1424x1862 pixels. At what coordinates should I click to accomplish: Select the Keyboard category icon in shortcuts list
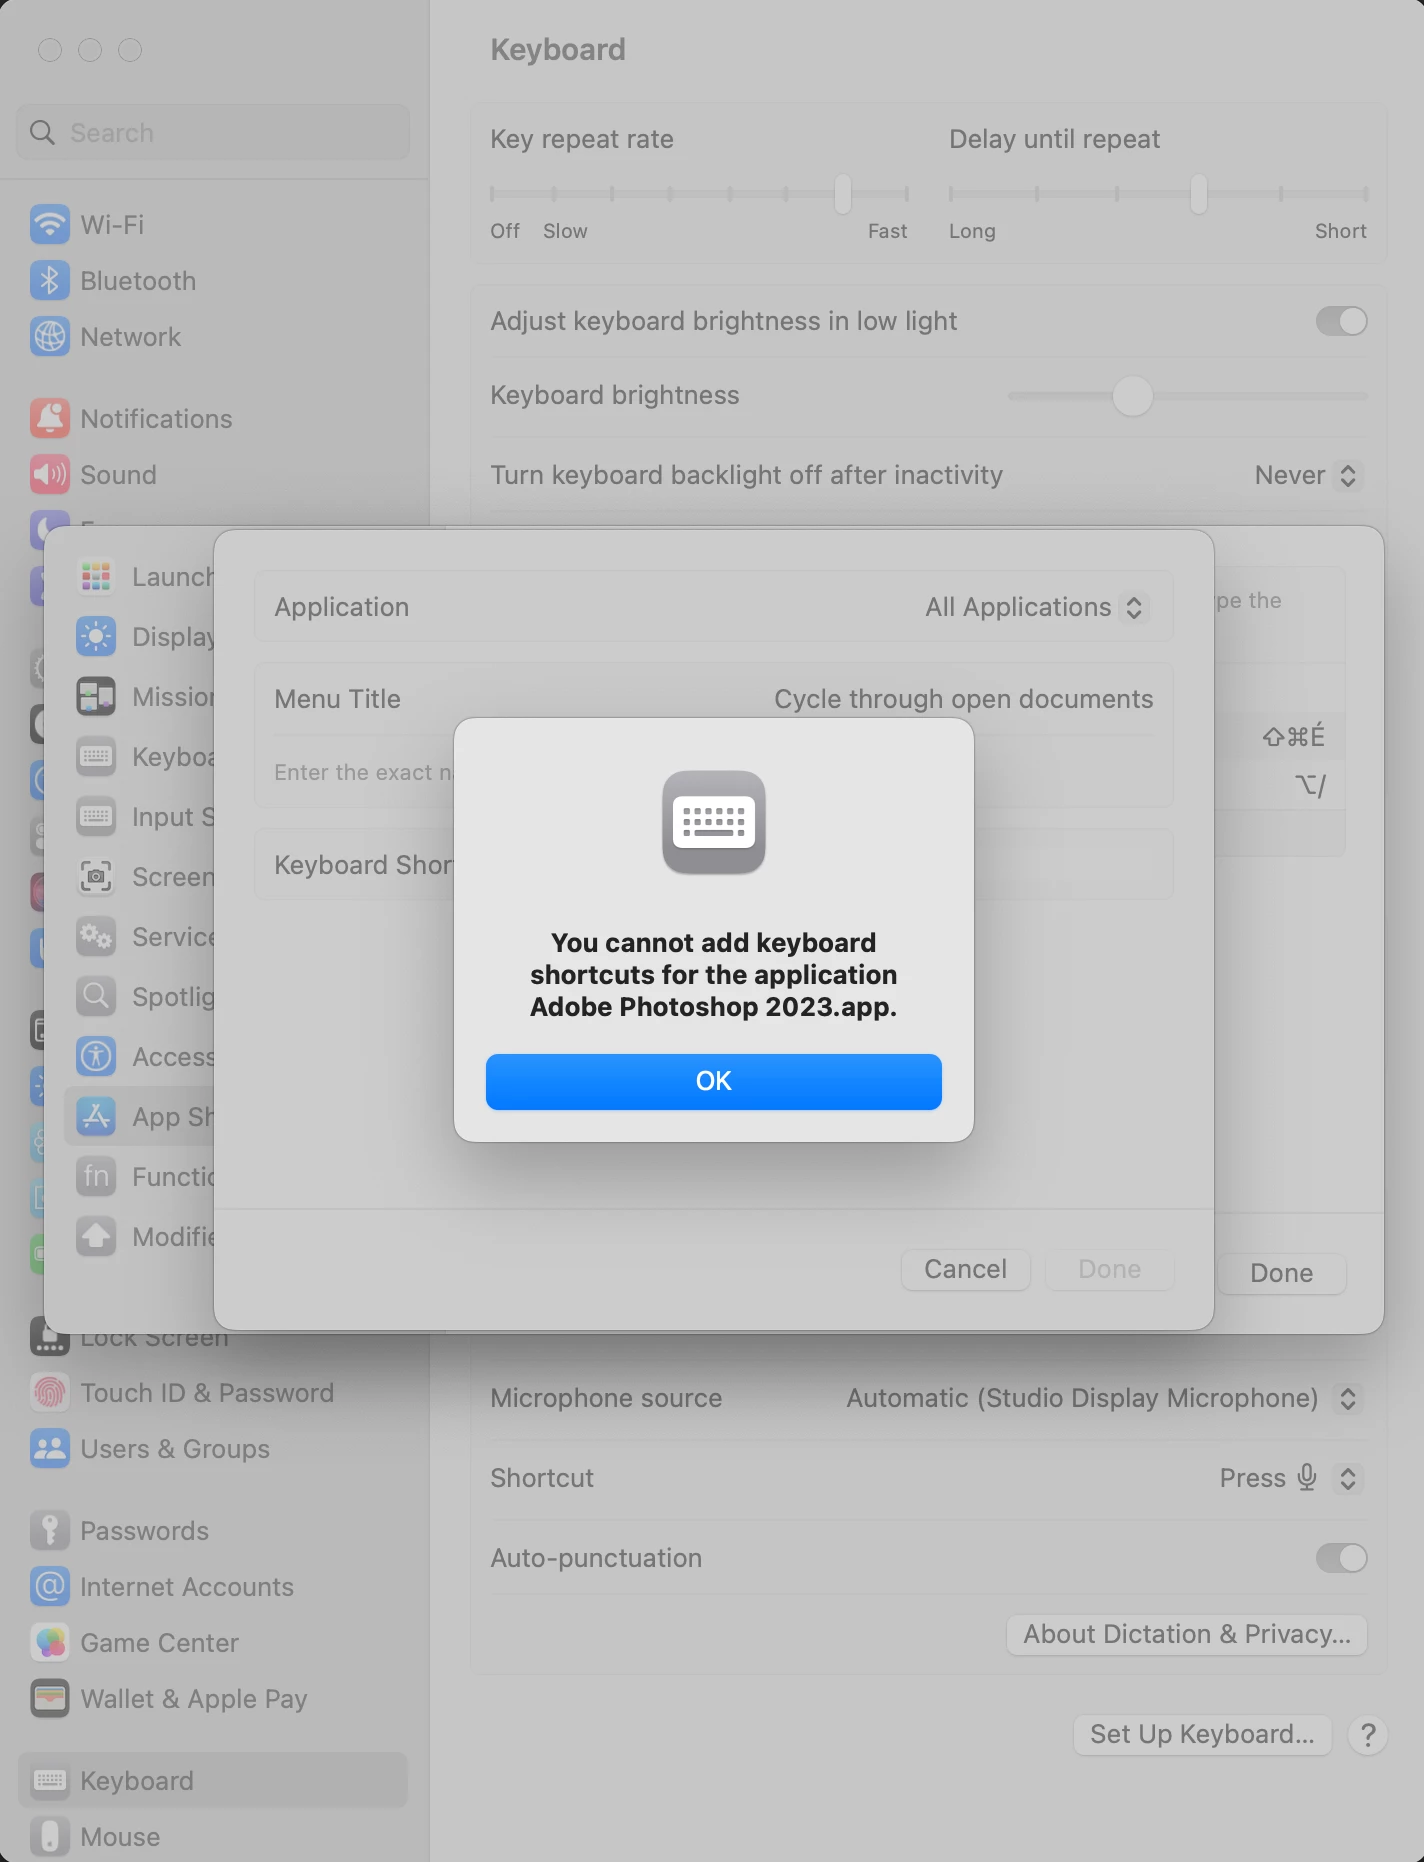[x=96, y=757]
